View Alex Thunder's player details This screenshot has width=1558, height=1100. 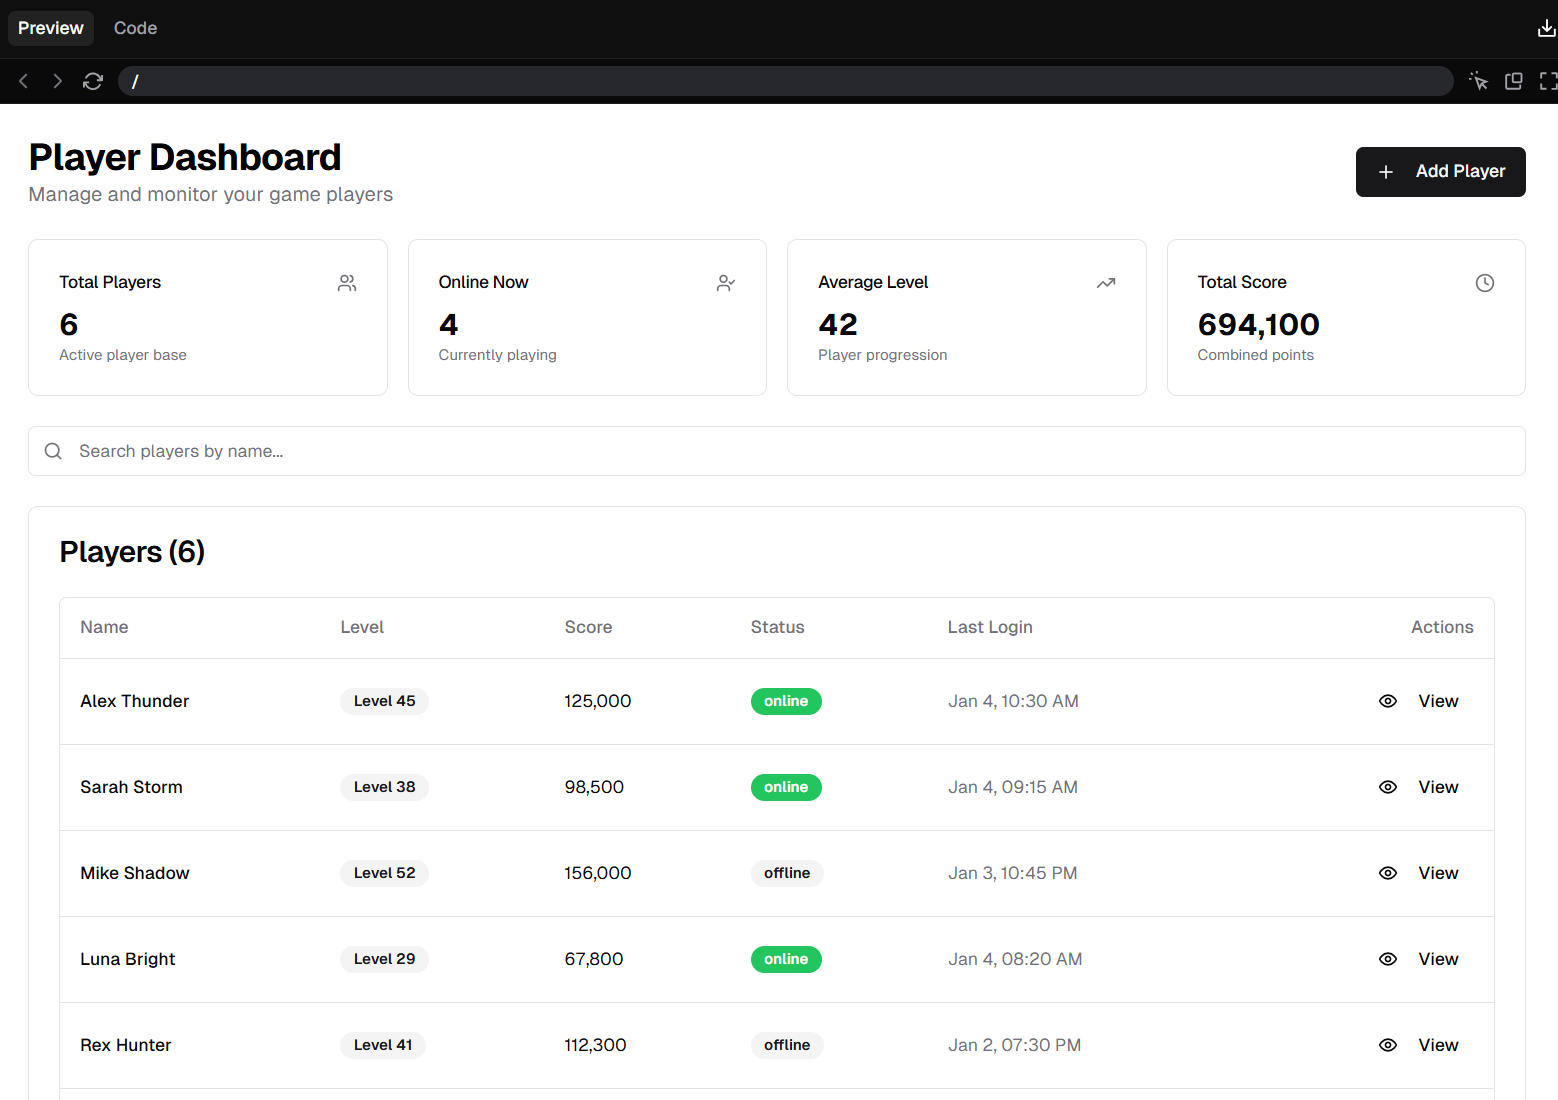pos(1418,701)
